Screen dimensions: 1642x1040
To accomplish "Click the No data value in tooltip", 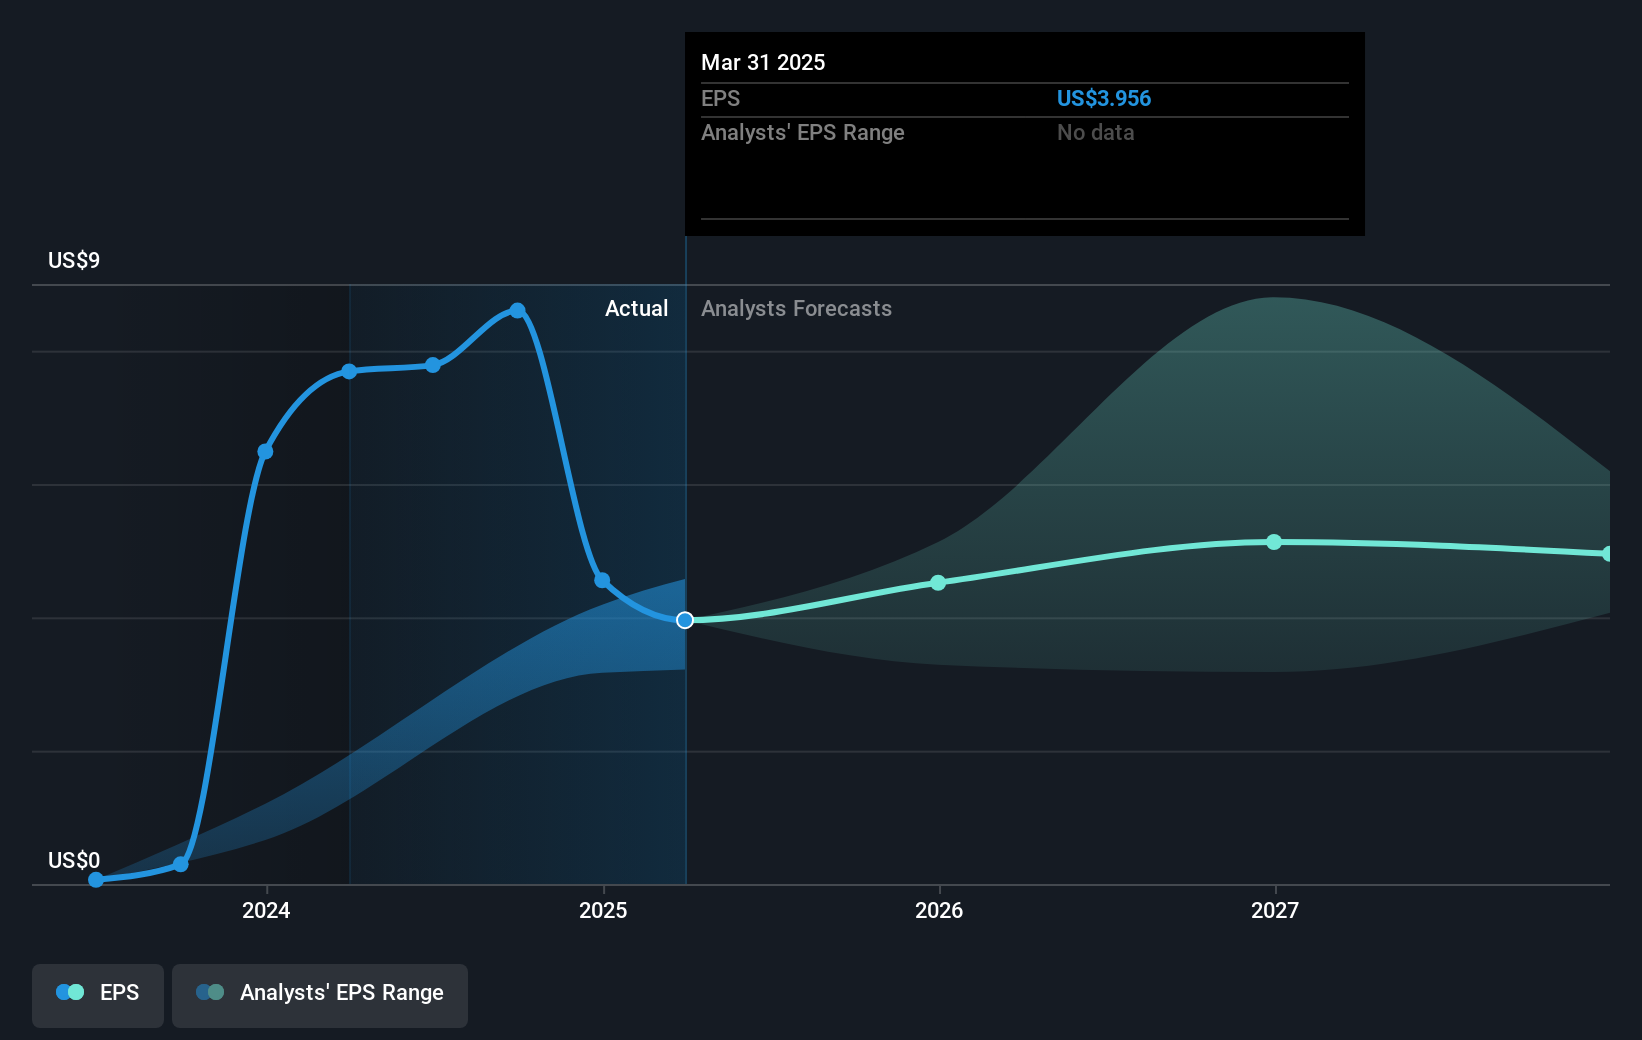I will [1095, 132].
